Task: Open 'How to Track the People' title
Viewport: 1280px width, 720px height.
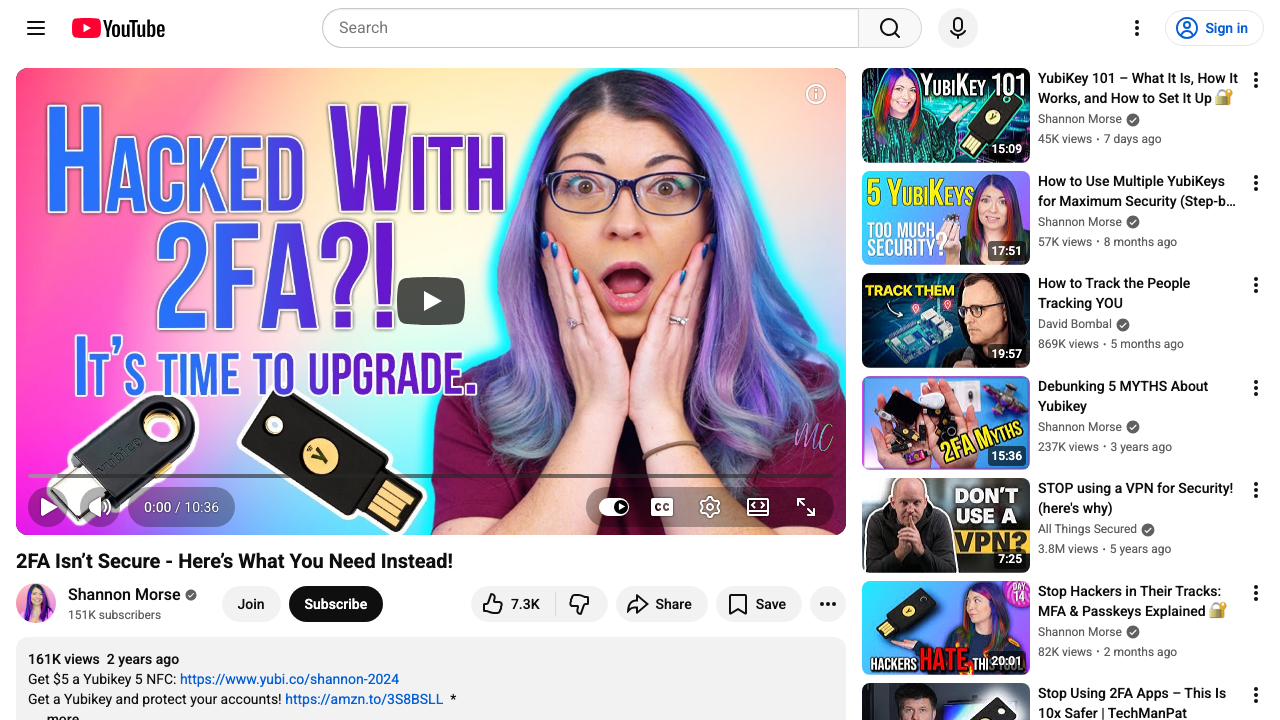Action: 1114,293
